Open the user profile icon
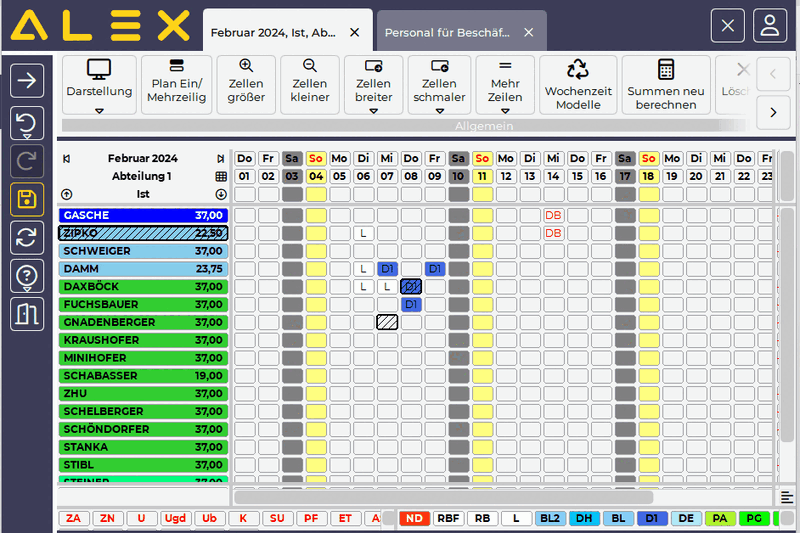Screen dimensions: 800x533 coord(769,26)
